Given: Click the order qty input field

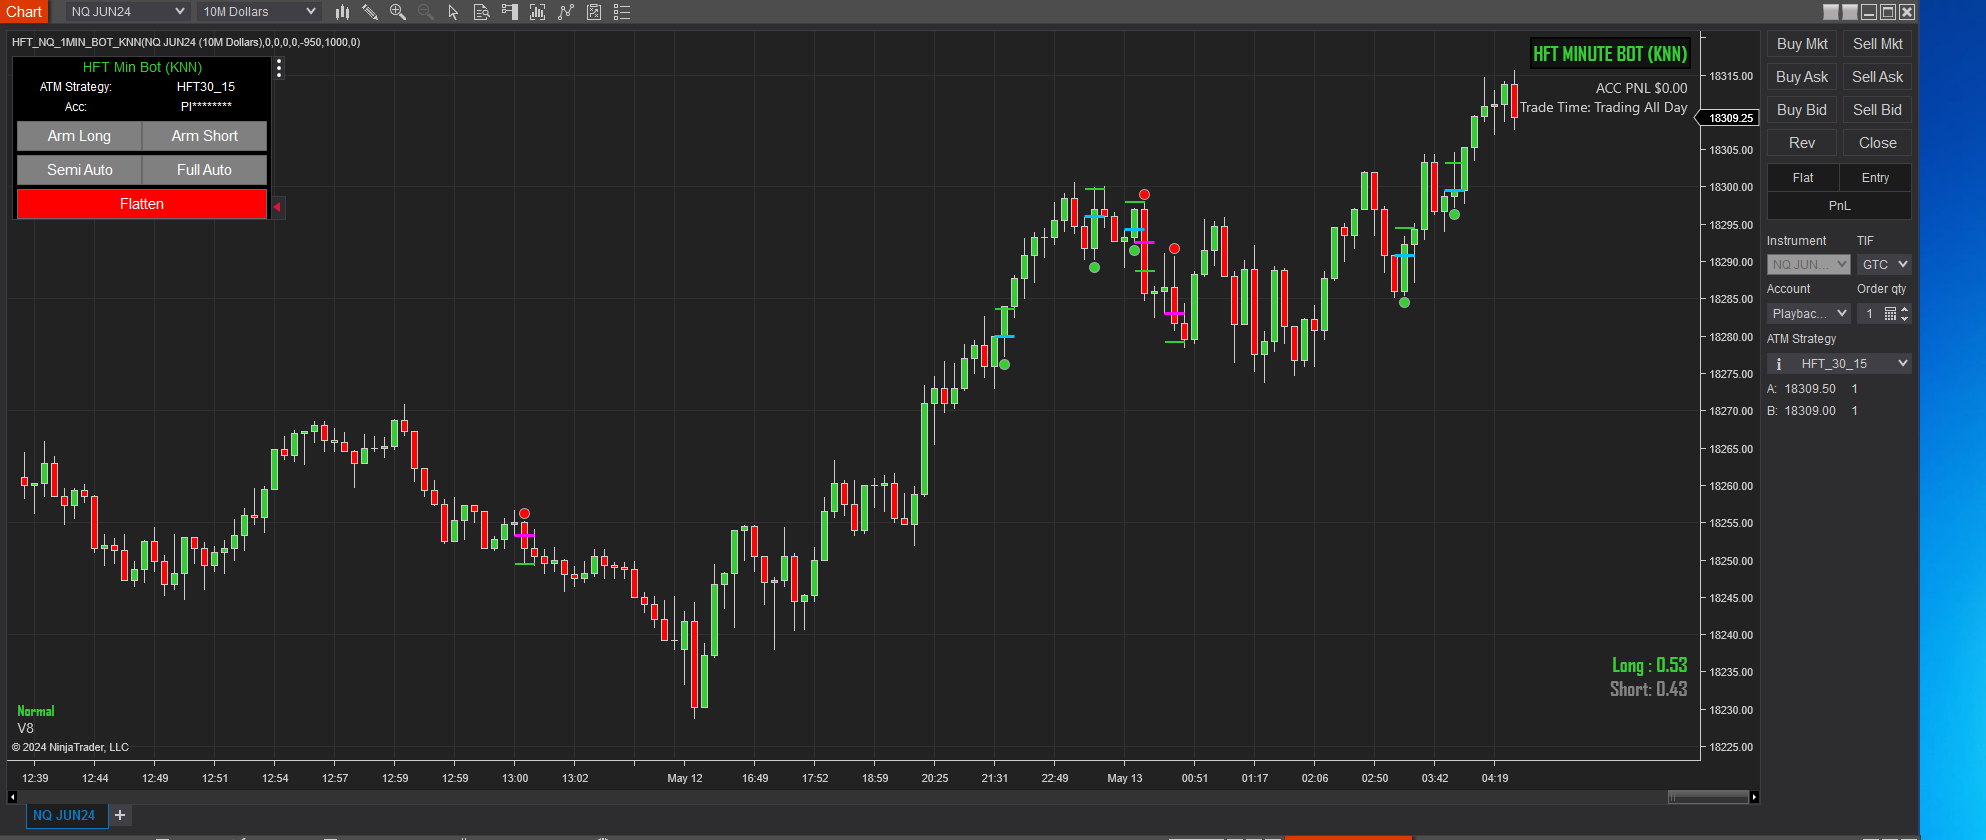Looking at the screenshot, I should [1869, 314].
